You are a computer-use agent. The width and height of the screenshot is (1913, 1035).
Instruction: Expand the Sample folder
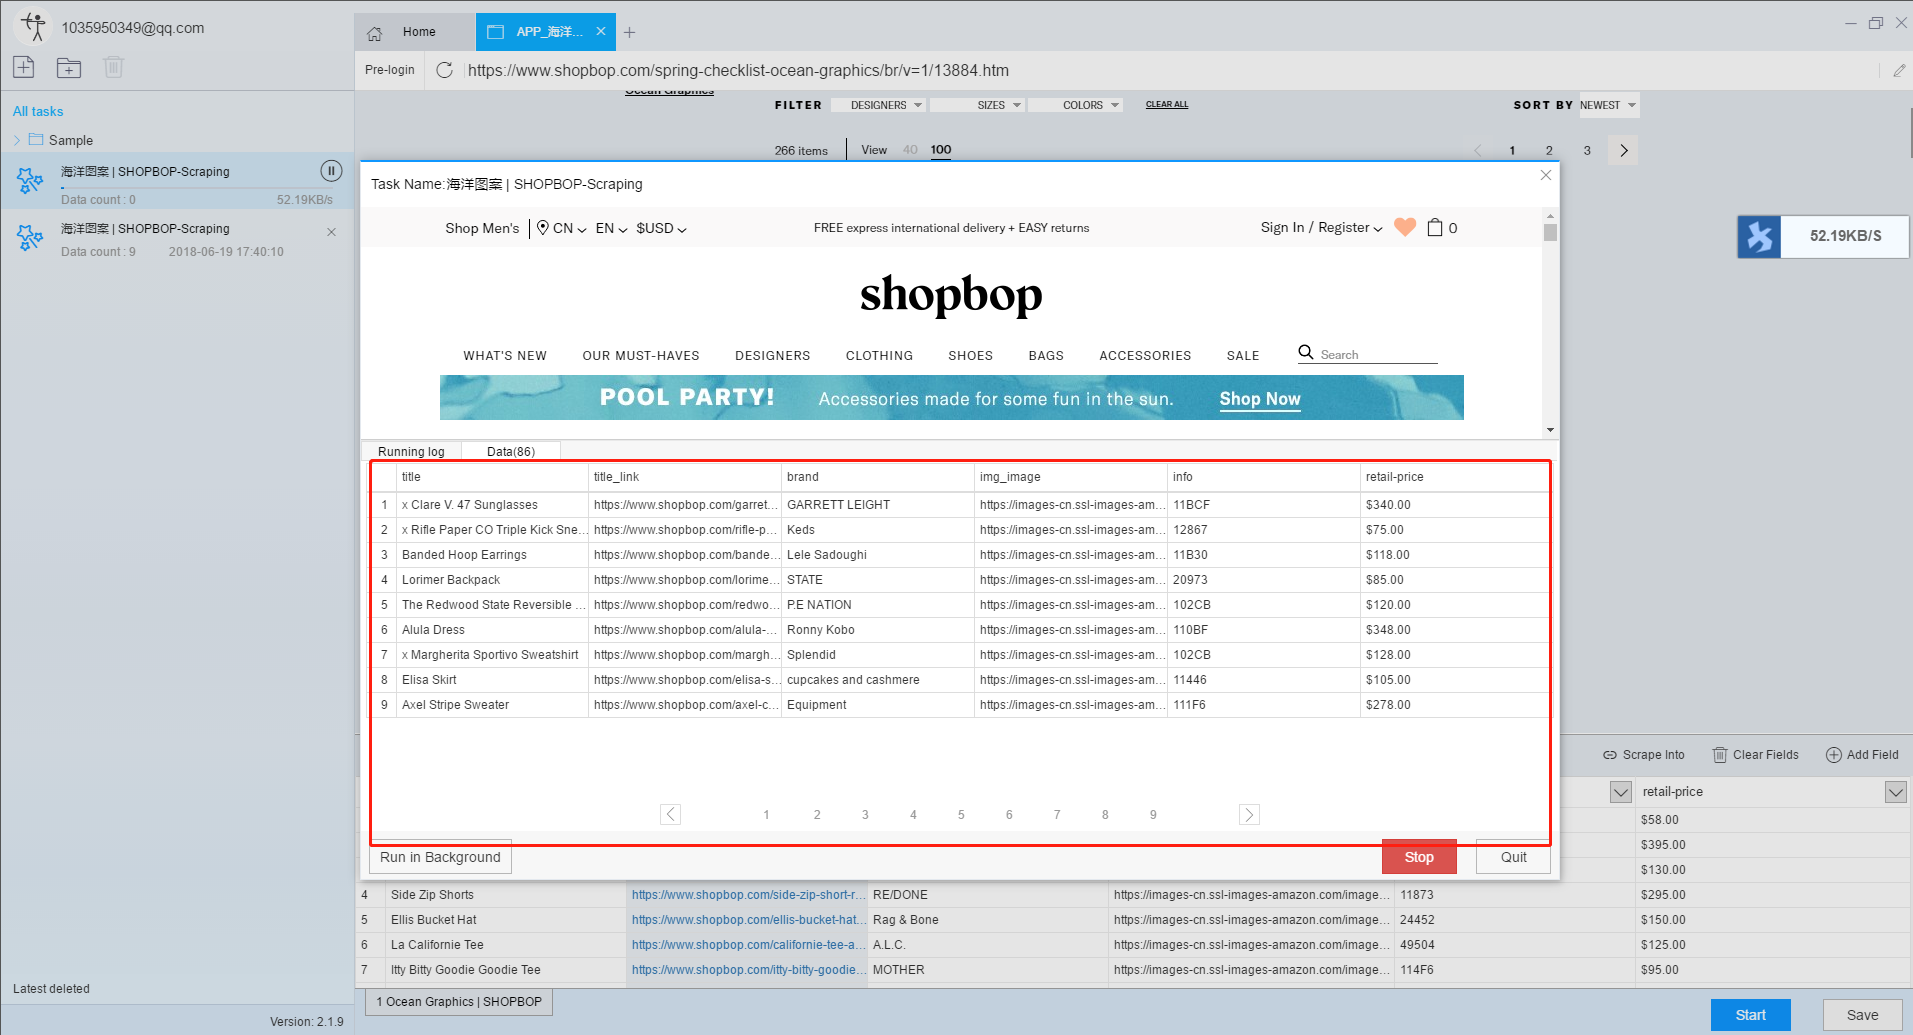17,140
